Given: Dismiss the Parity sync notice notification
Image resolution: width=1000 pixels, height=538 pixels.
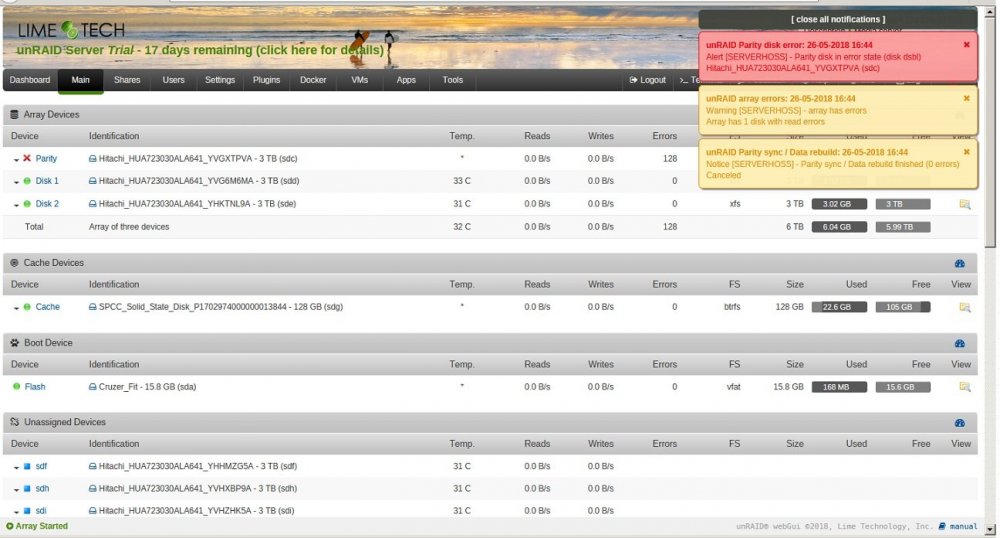Looking at the screenshot, I should 966,152.
